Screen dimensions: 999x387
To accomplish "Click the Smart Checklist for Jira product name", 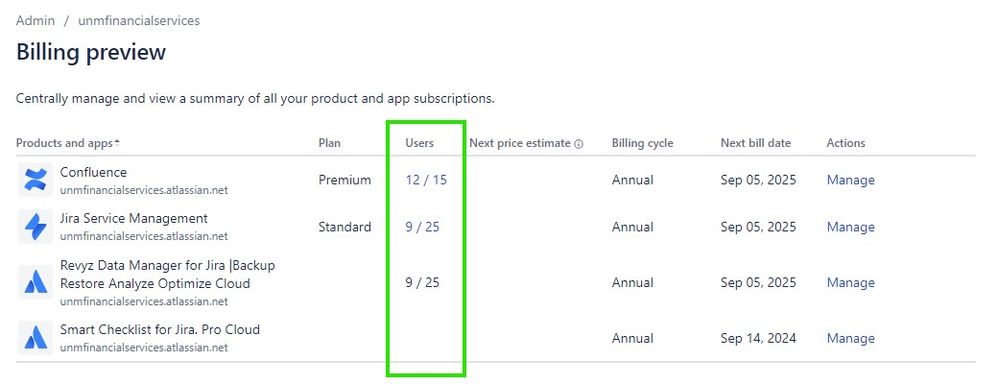I will coord(160,330).
